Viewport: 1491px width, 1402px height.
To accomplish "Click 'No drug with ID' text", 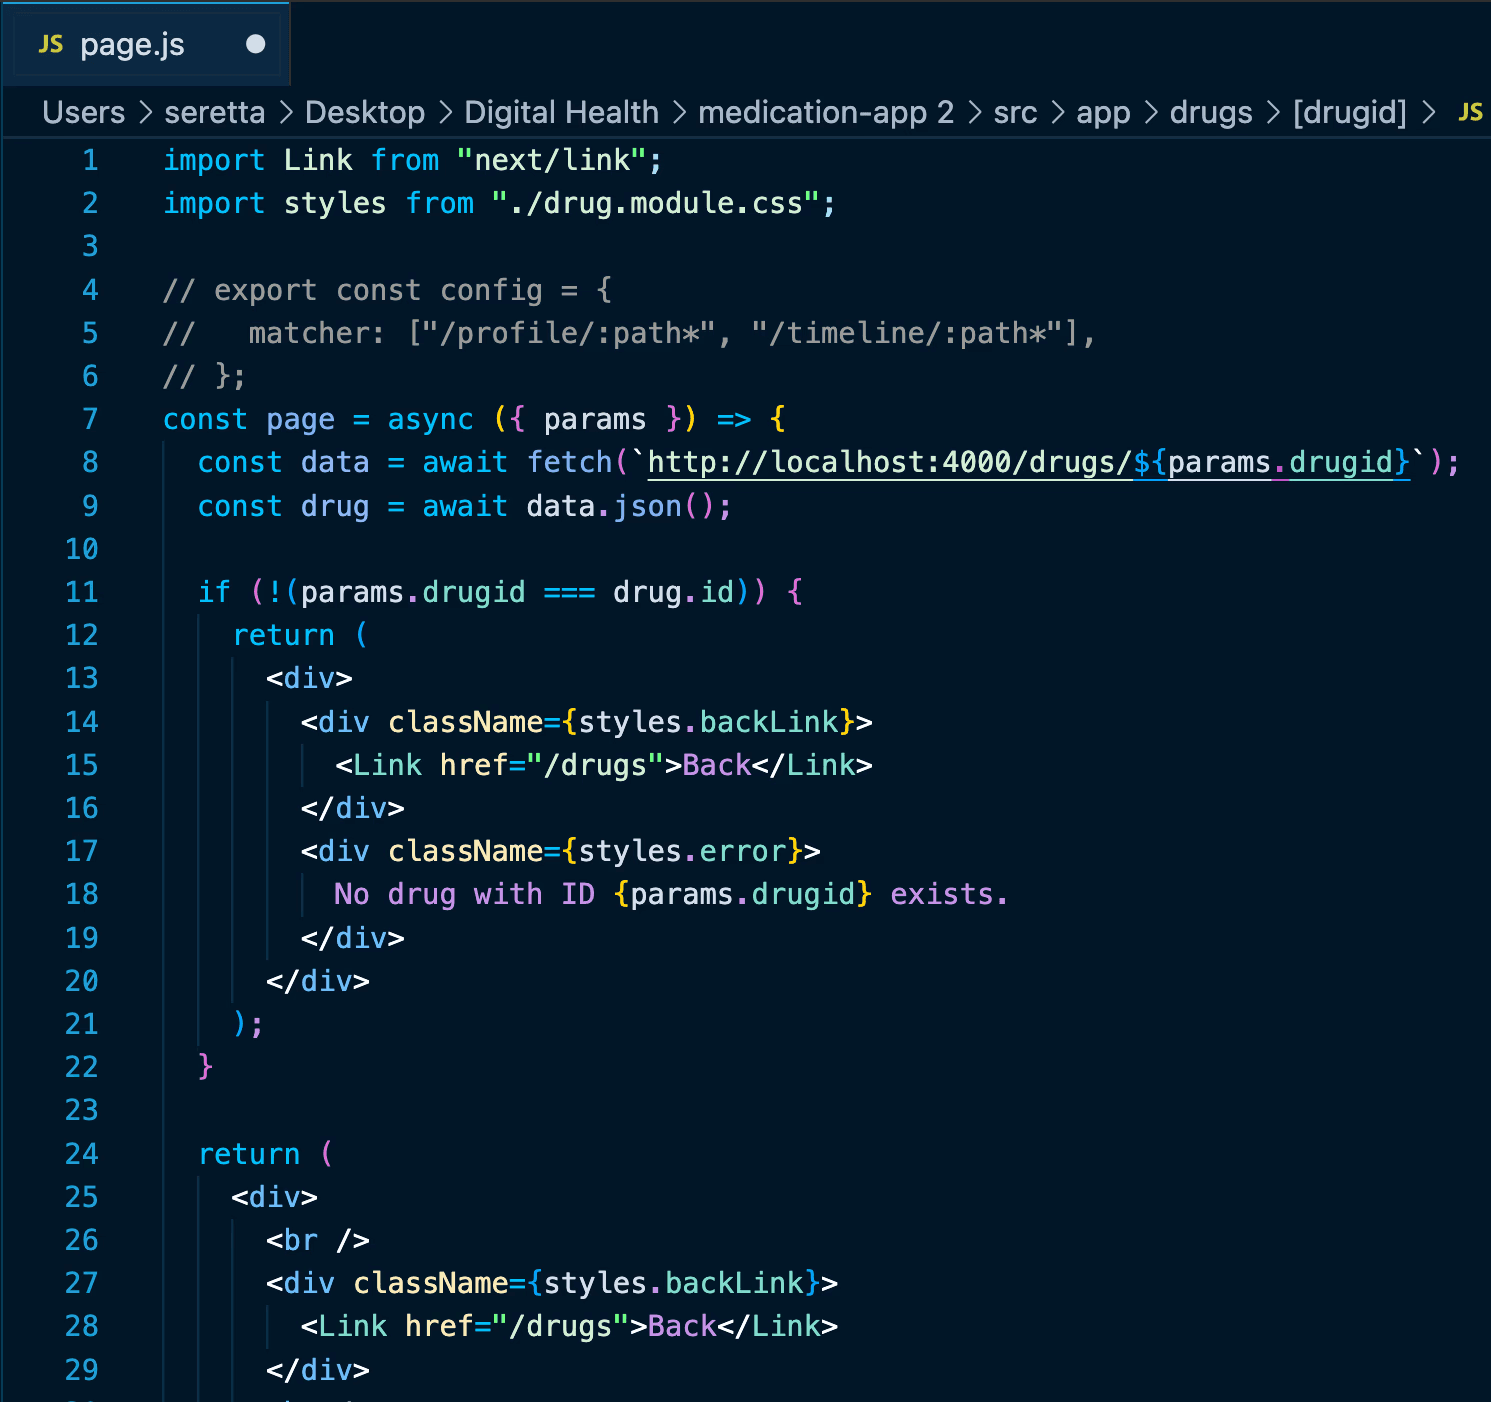I will (x=465, y=894).
